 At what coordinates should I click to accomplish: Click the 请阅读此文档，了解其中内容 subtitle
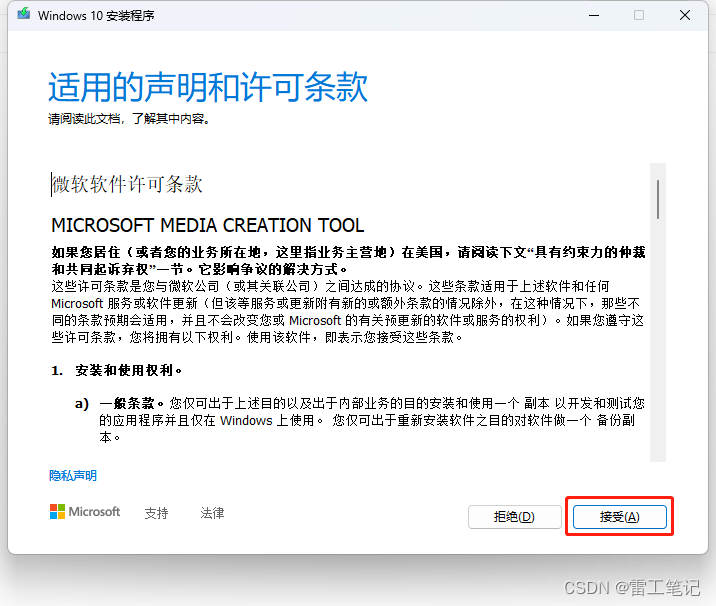(129, 119)
